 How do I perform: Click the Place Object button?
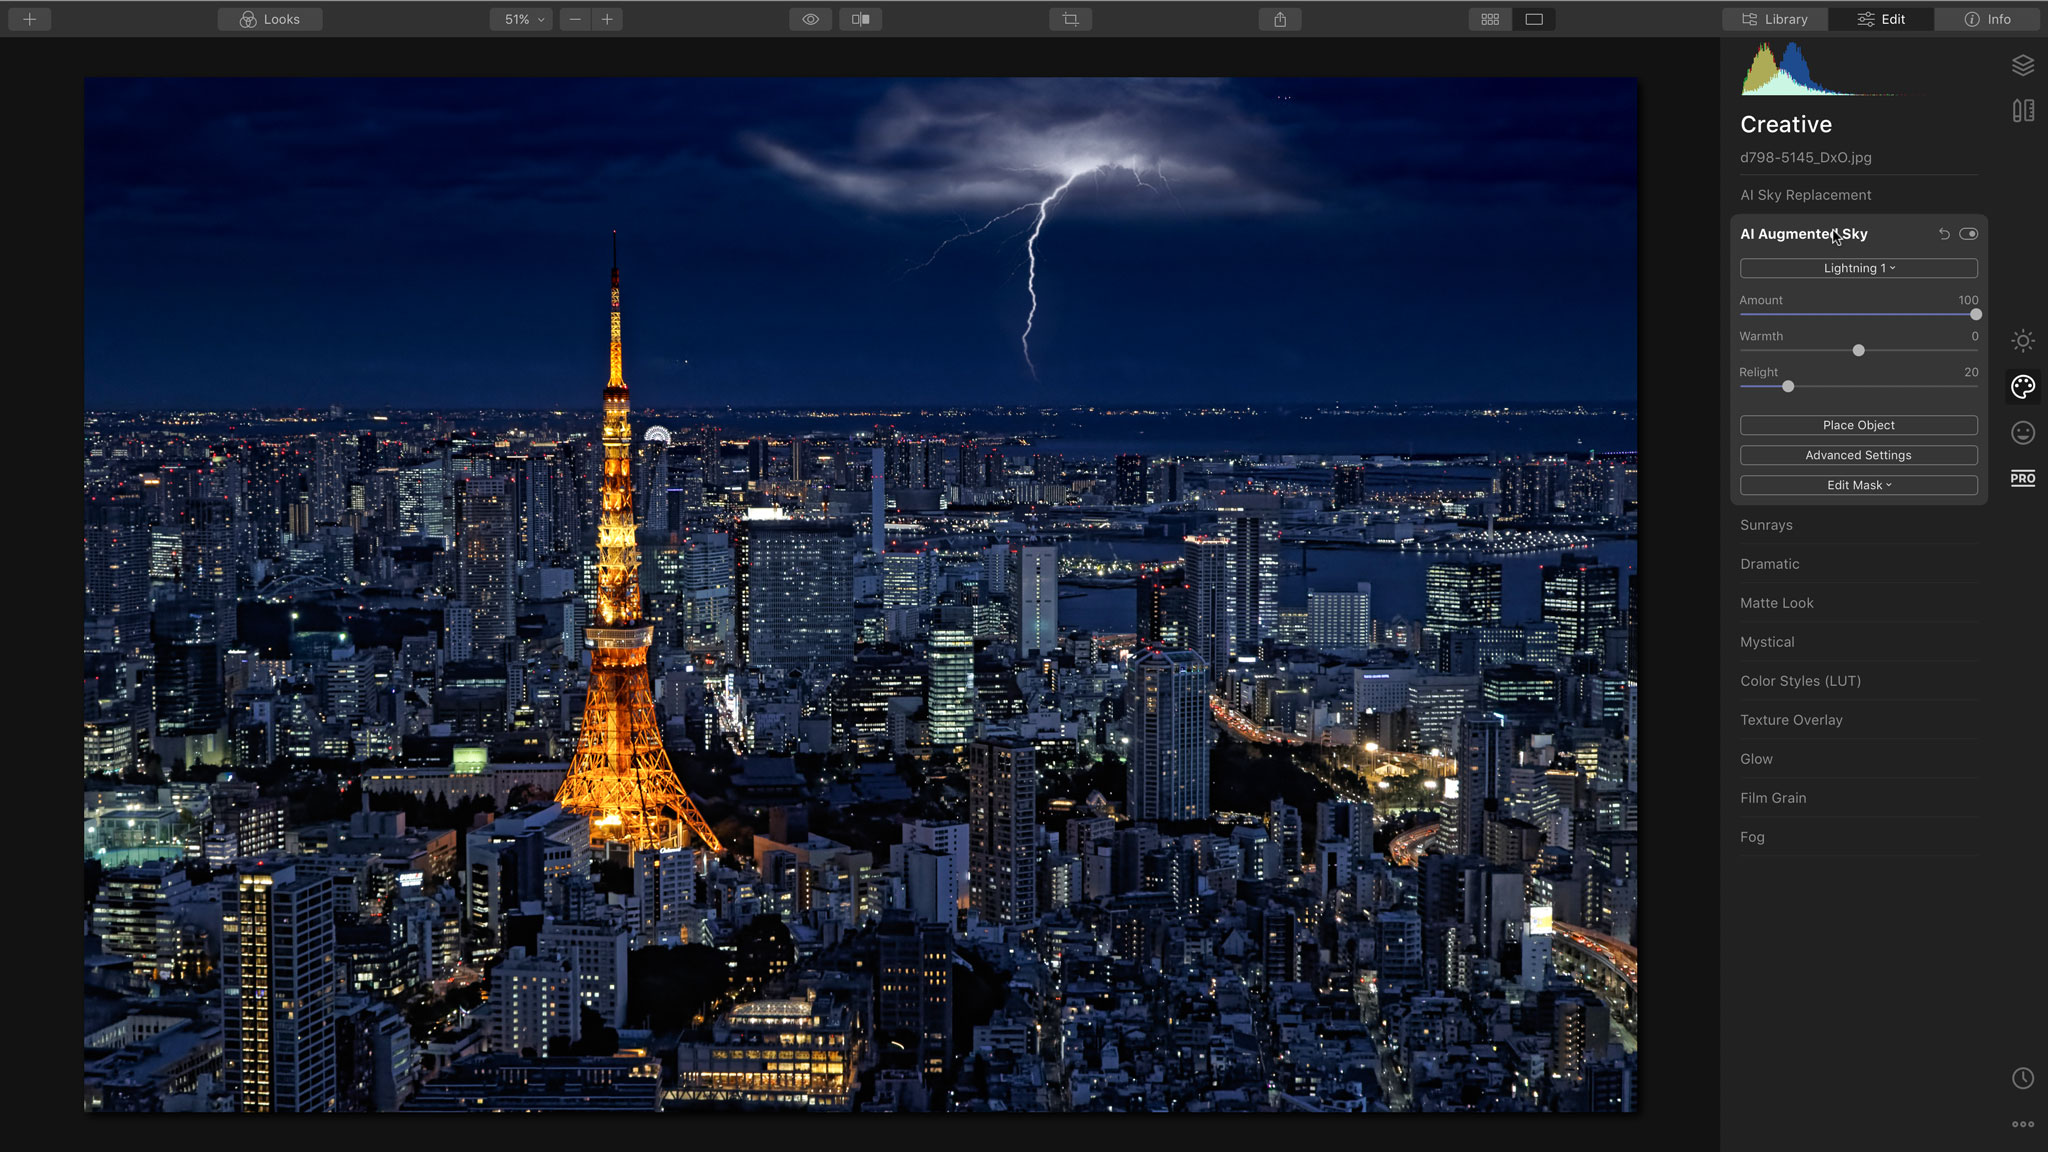[1857, 424]
